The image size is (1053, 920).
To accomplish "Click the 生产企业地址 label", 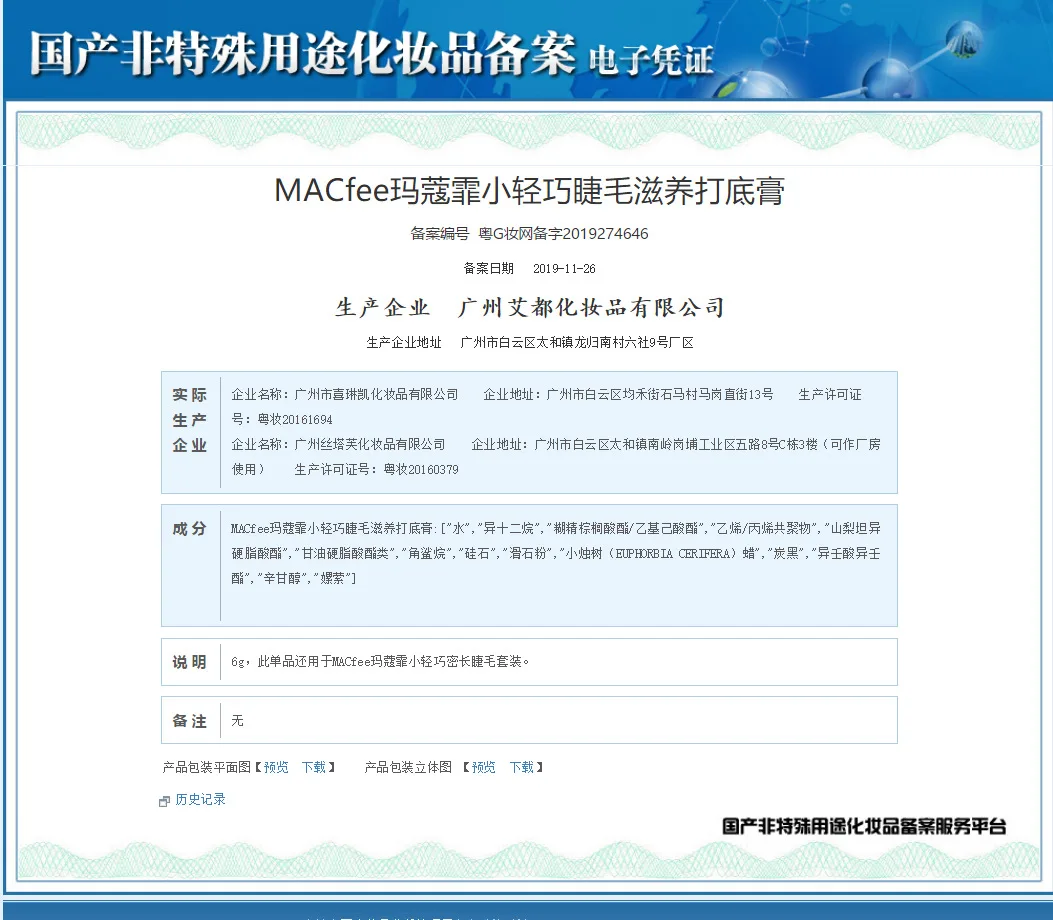I will coord(404,342).
